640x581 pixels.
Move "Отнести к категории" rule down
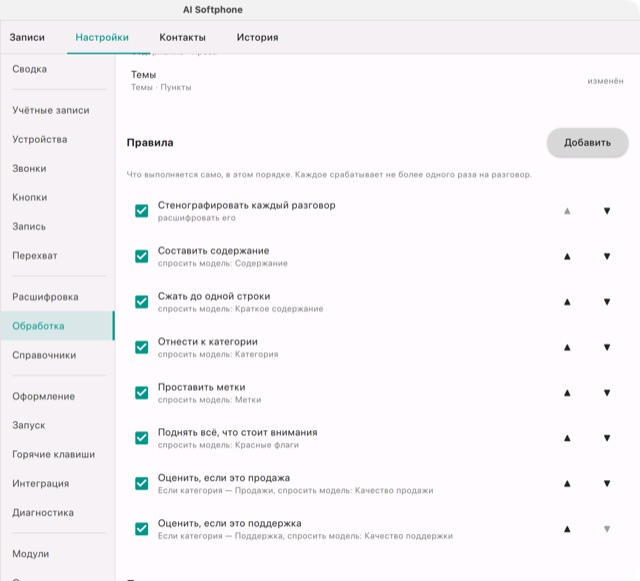click(x=607, y=347)
